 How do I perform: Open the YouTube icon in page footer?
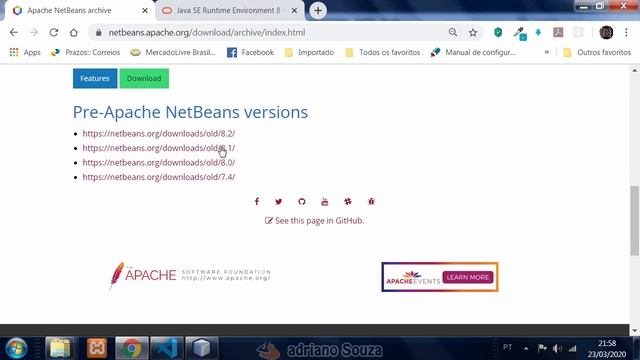tap(324, 201)
